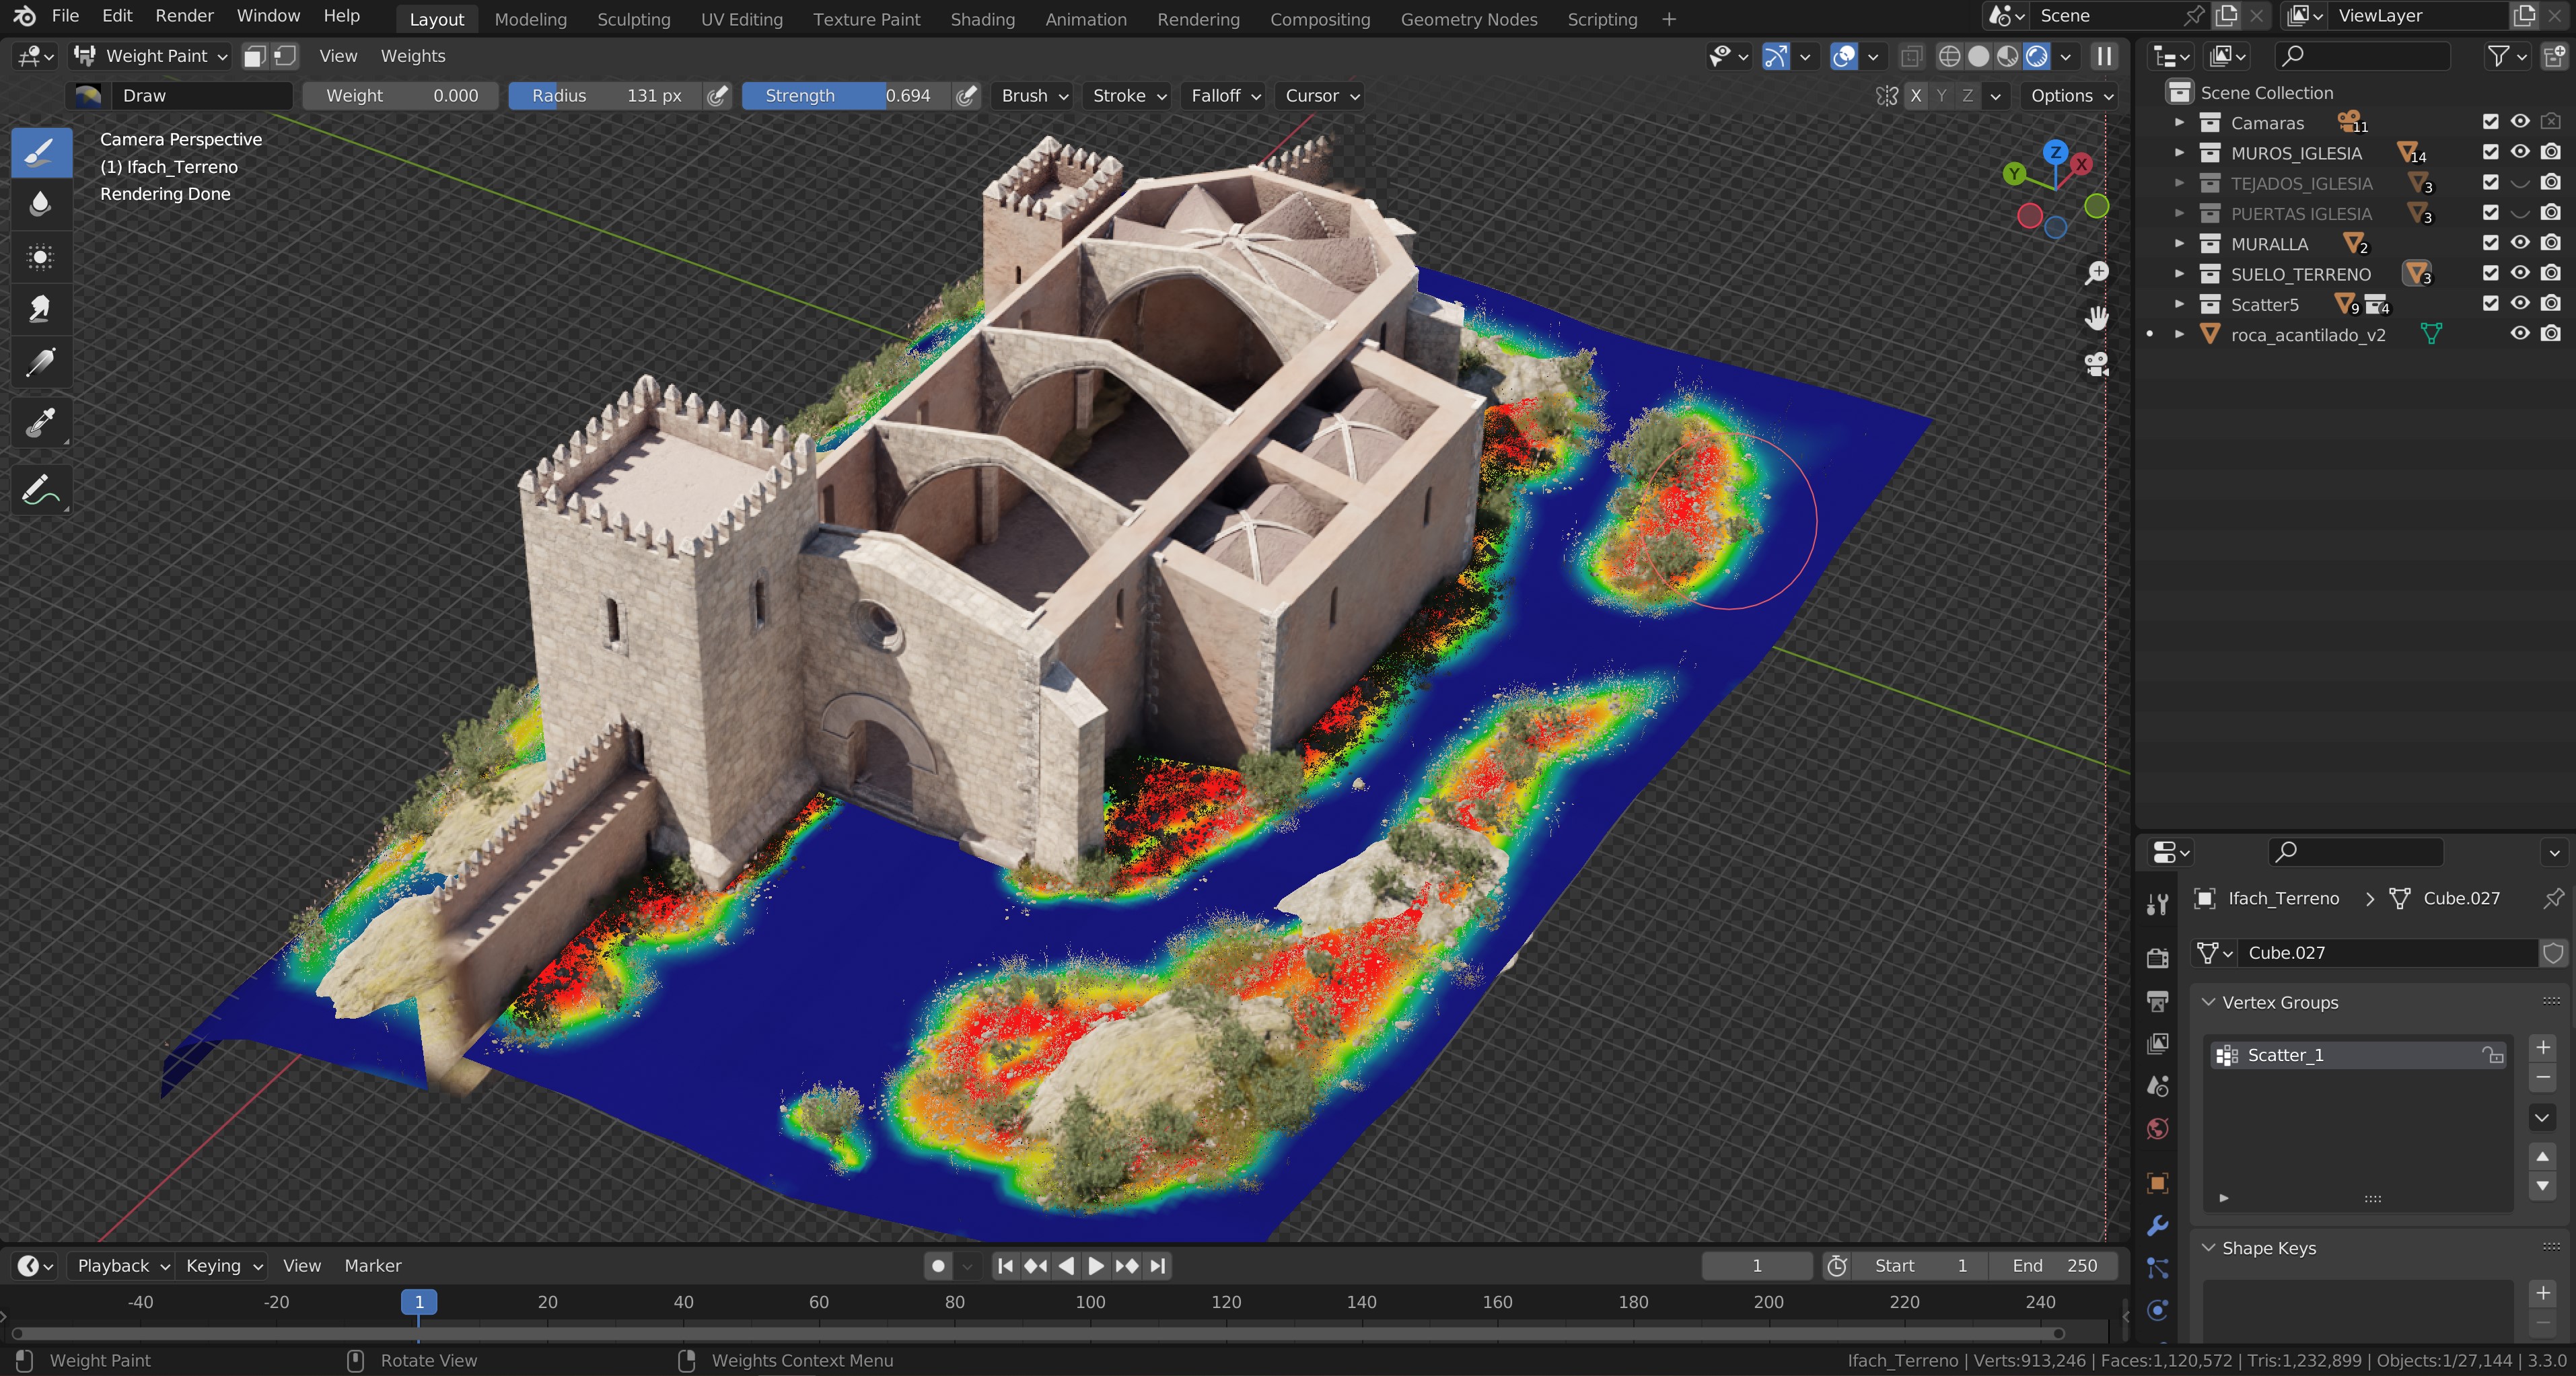Select the Sample Weight eyedropper tool

[40, 423]
